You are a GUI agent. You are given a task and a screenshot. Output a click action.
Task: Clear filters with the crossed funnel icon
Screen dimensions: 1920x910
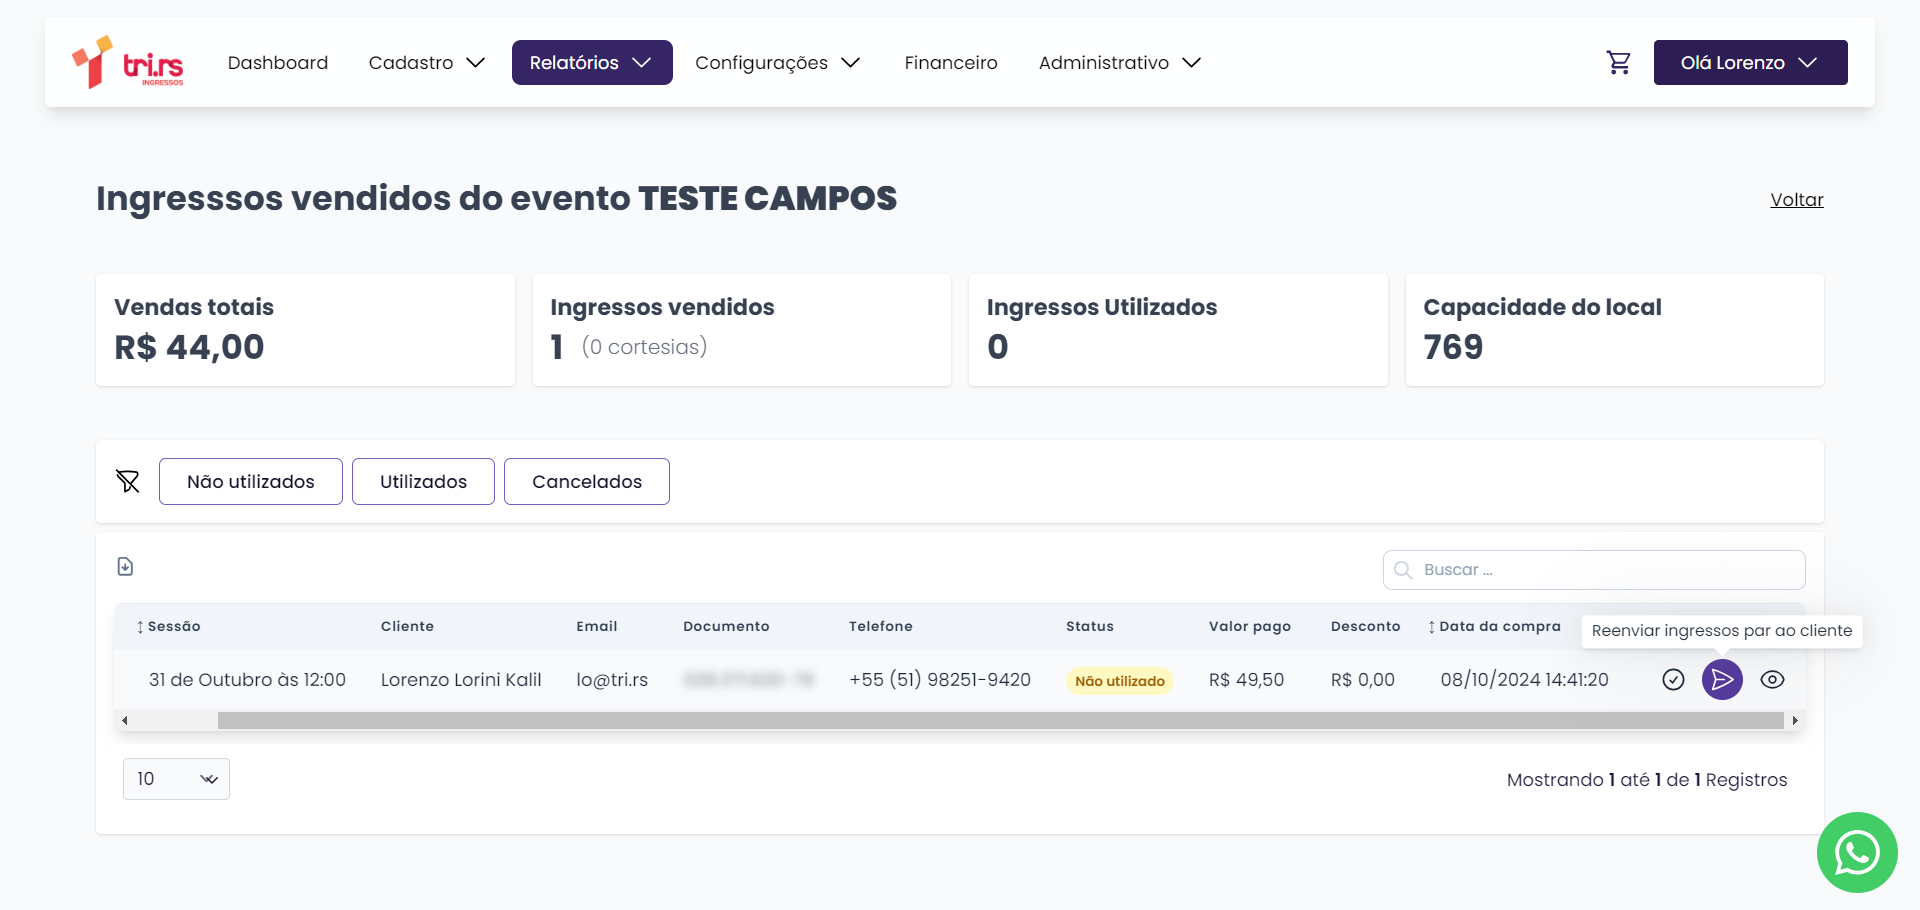click(x=128, y=481)
